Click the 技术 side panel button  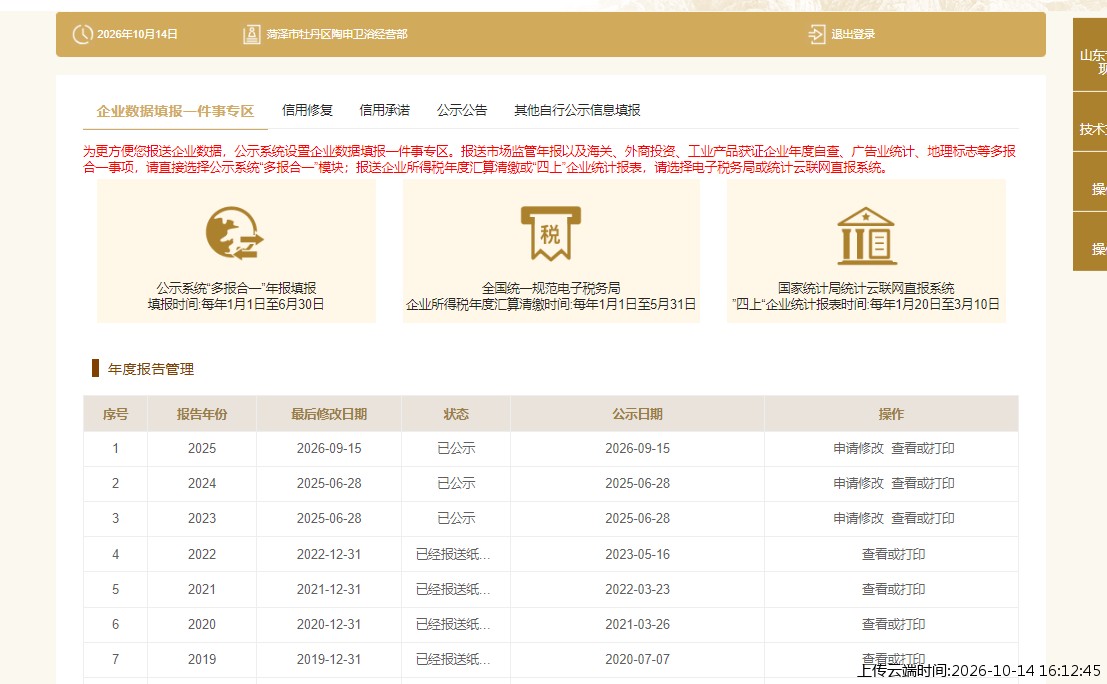coord(1090,122)
